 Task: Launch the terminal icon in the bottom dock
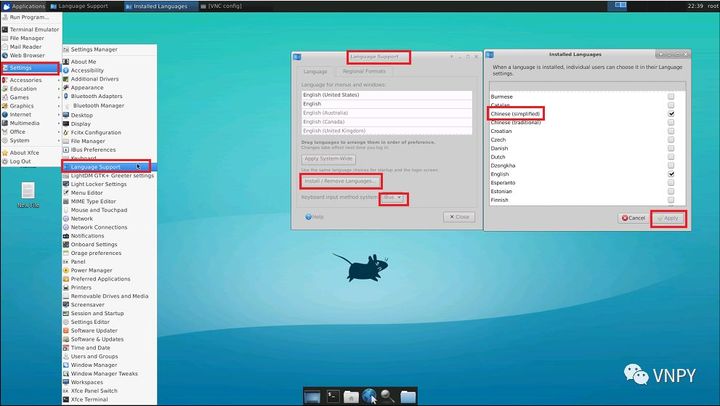[x=332, y=396]
